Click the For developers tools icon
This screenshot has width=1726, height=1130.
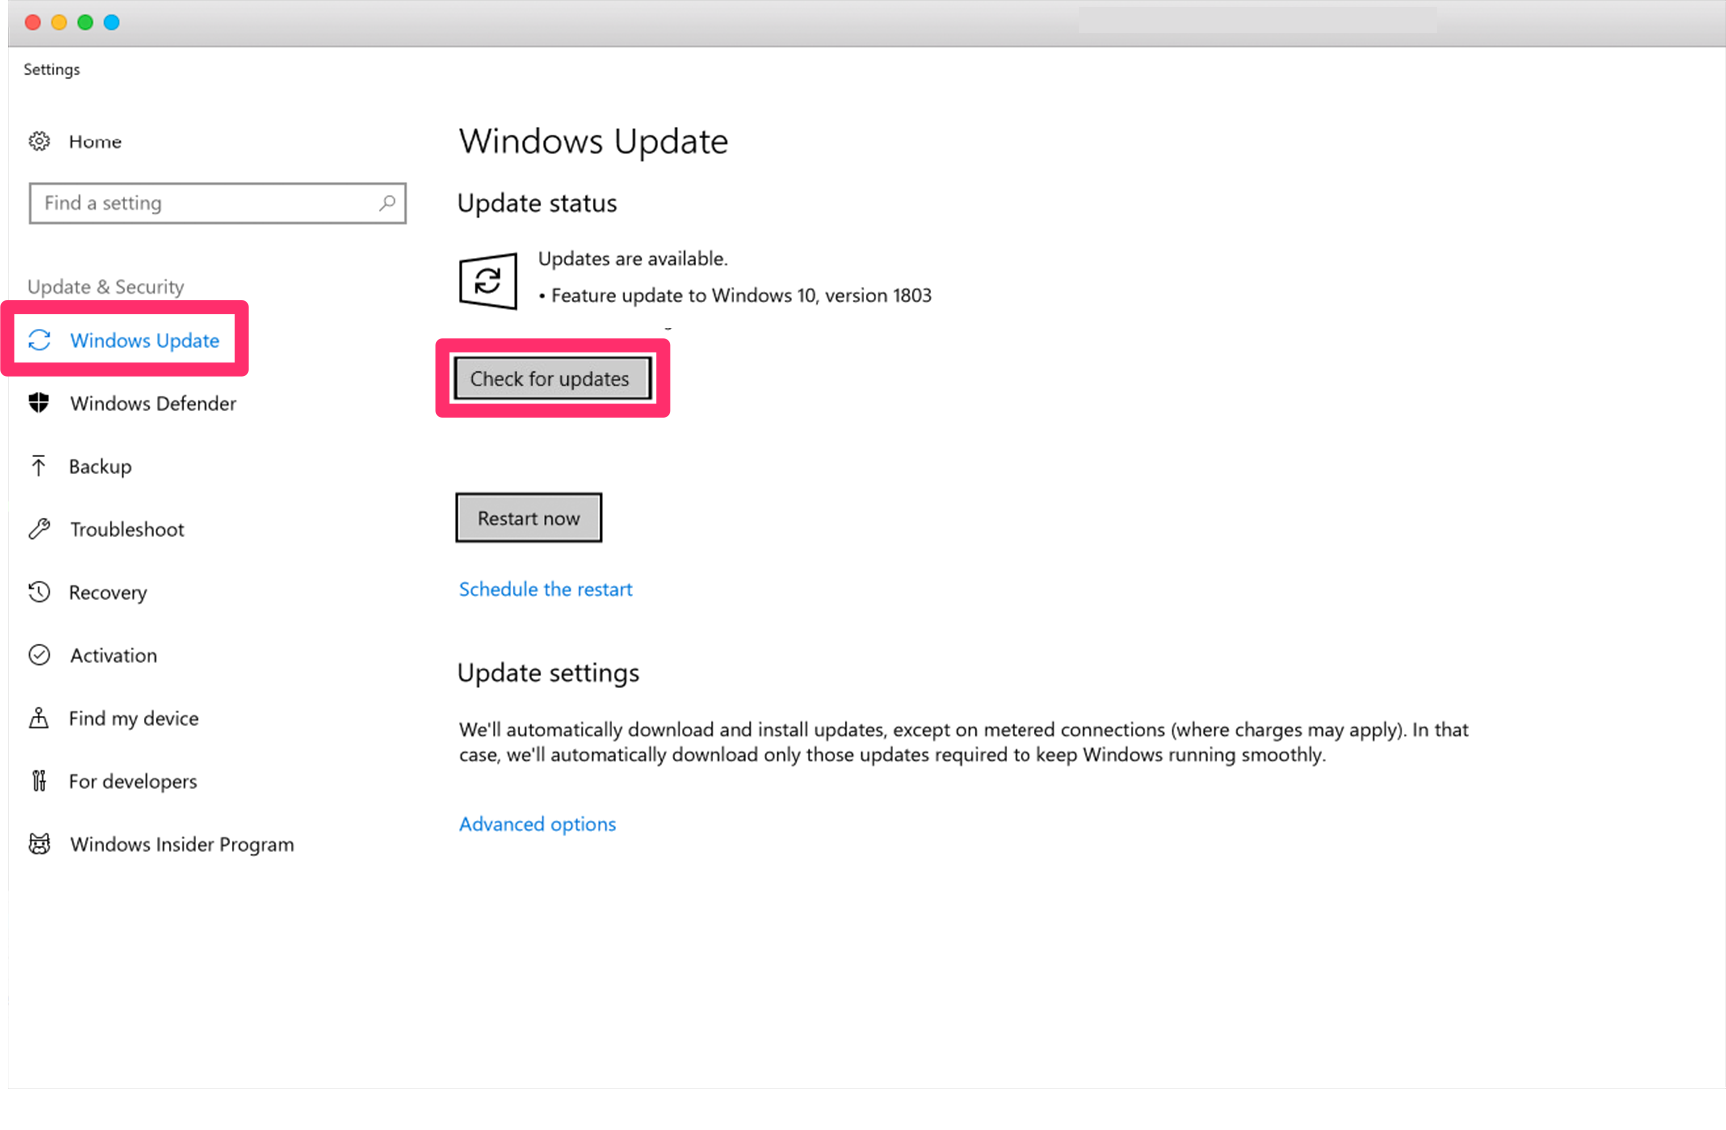39,781
